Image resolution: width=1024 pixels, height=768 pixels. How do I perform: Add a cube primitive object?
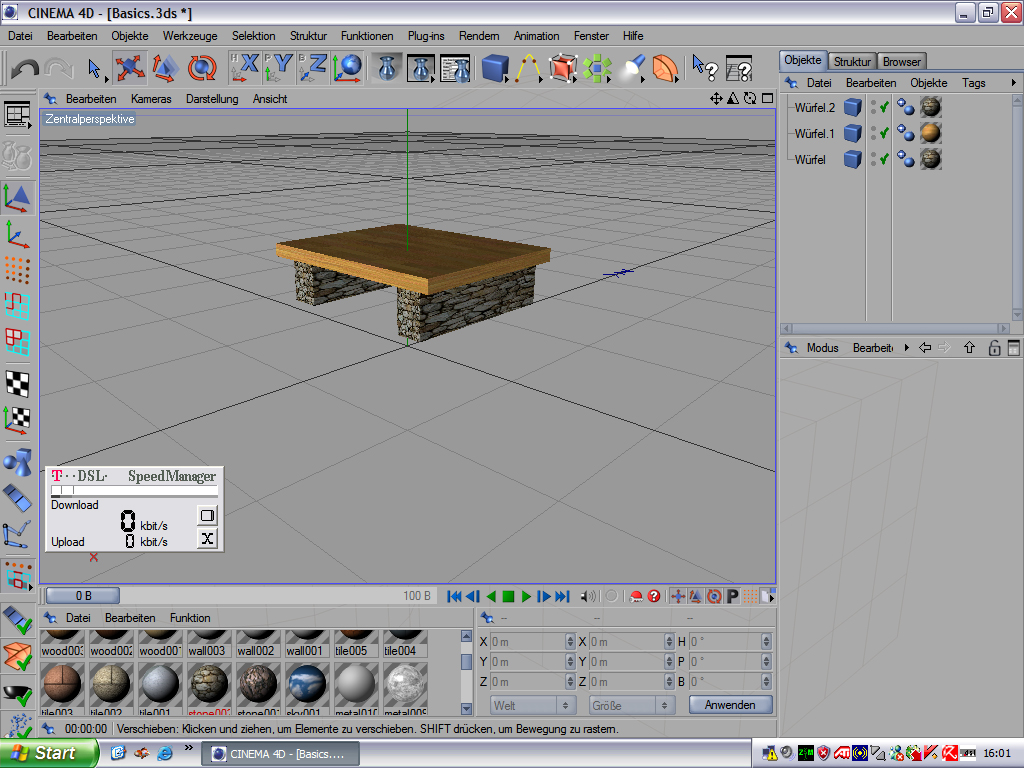click(x=494, y=68)
